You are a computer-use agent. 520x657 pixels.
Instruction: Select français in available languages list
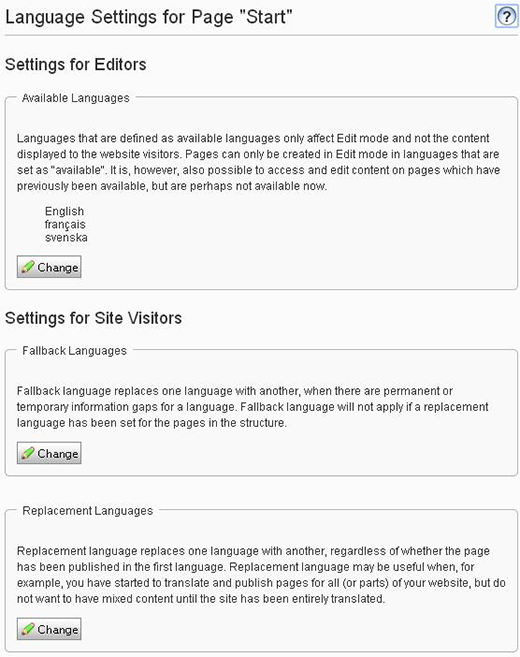pyautogui.click(x=65, y=225)
